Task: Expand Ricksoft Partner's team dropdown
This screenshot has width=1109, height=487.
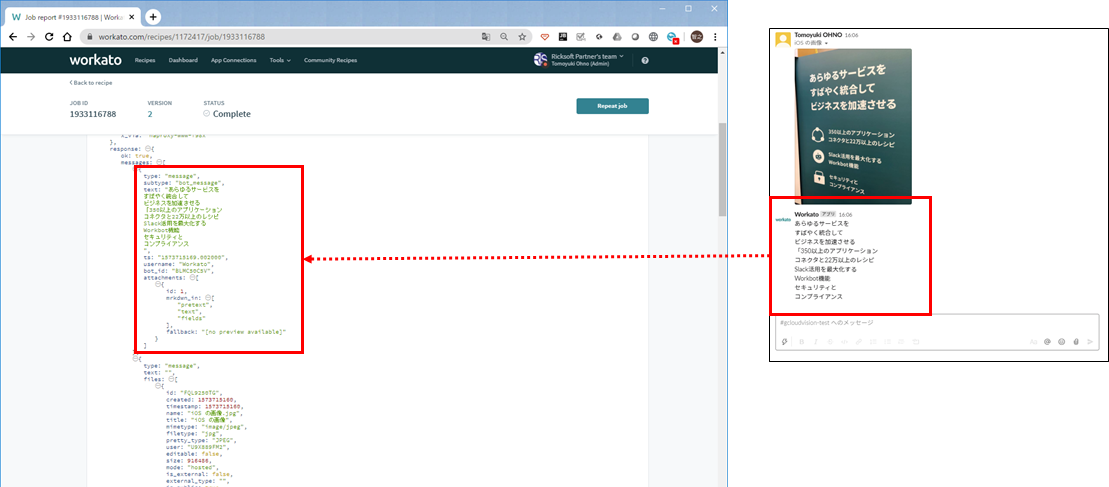Action: (x=587, y=57)
